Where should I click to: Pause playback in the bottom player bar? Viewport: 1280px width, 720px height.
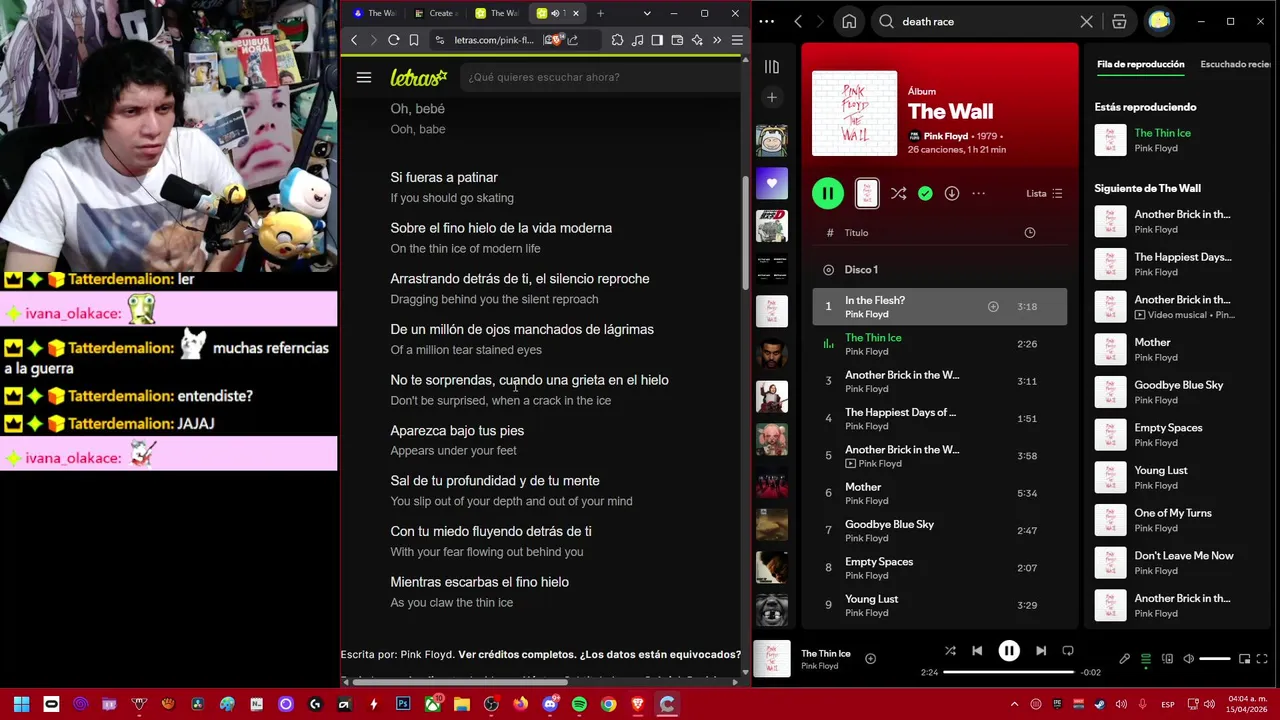point(1009,651)
